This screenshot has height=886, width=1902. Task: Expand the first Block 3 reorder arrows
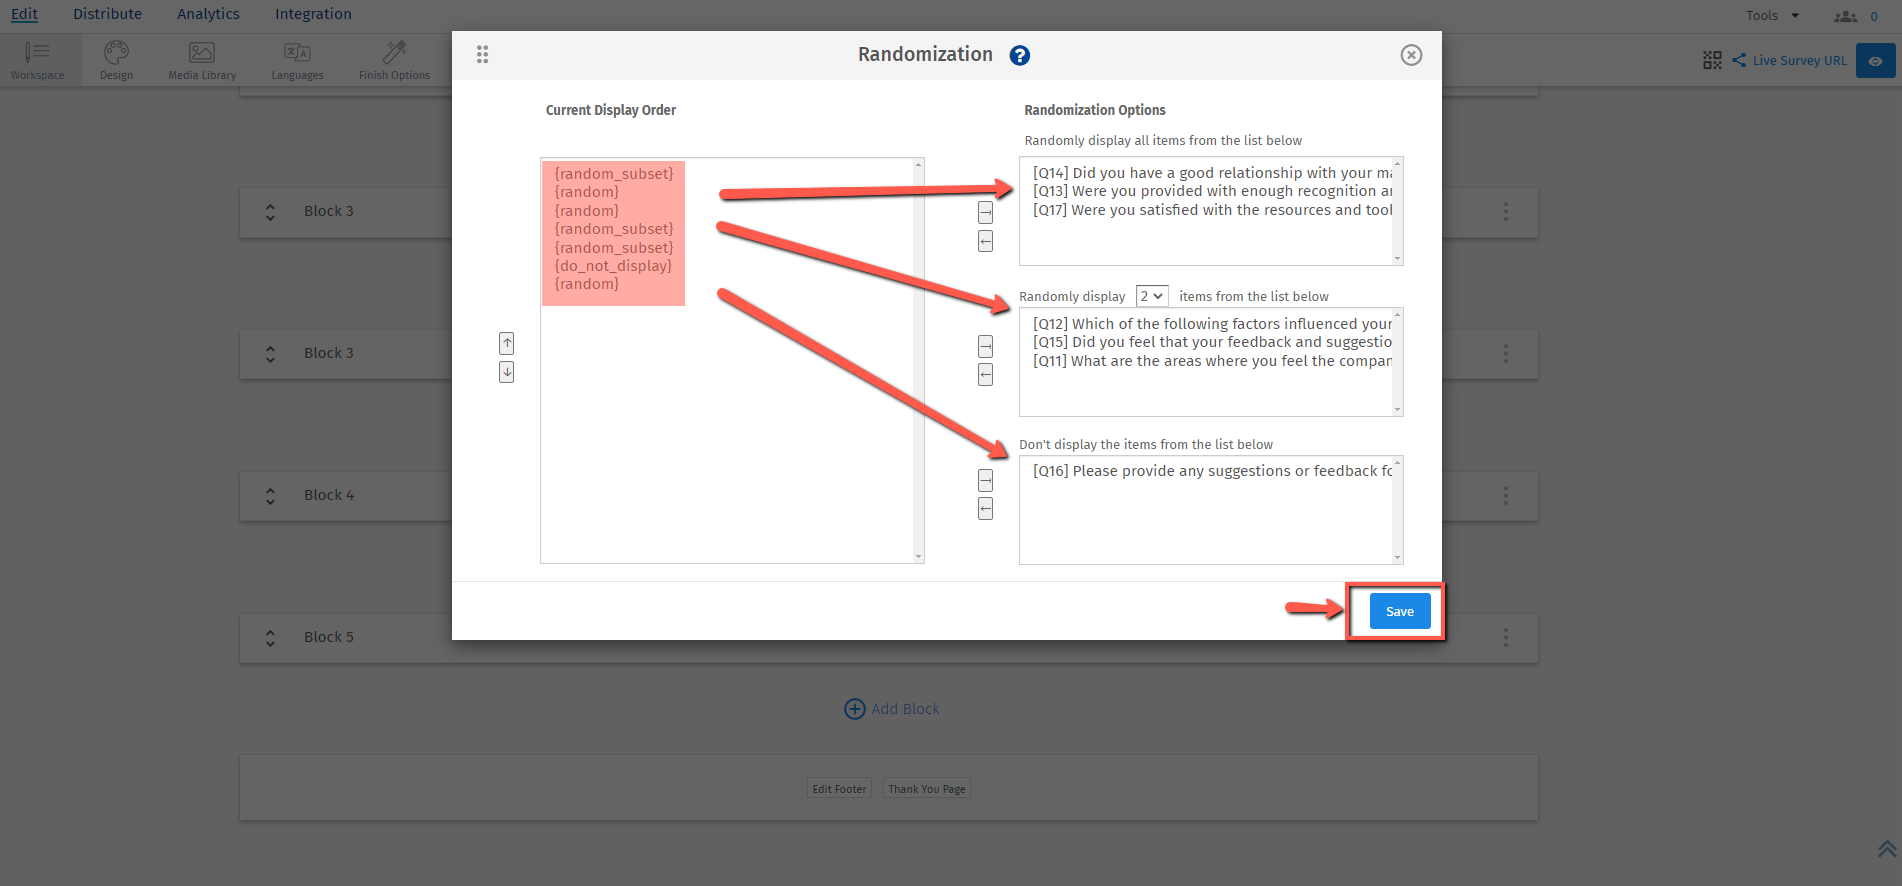pyautogui.click(x=270, y=212)
